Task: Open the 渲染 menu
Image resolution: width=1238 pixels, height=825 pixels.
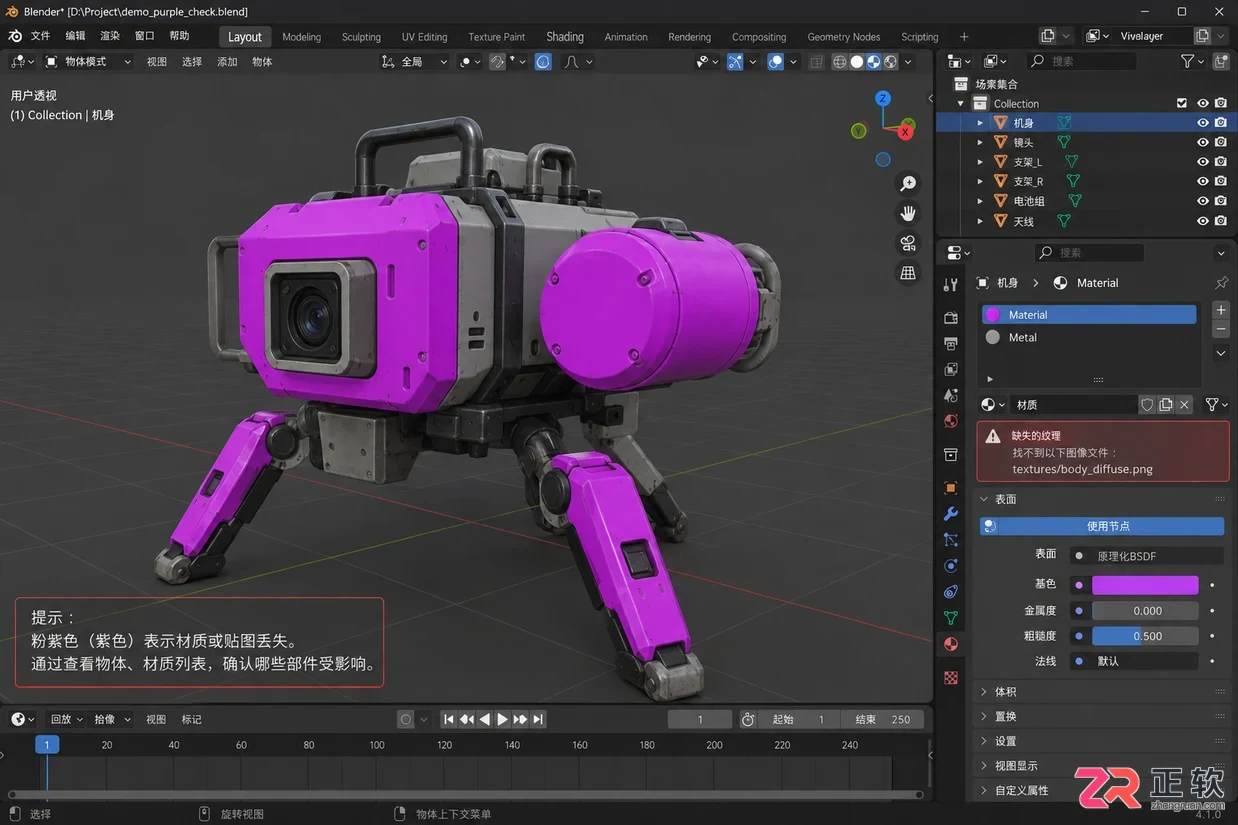Action: coord(110,36)
